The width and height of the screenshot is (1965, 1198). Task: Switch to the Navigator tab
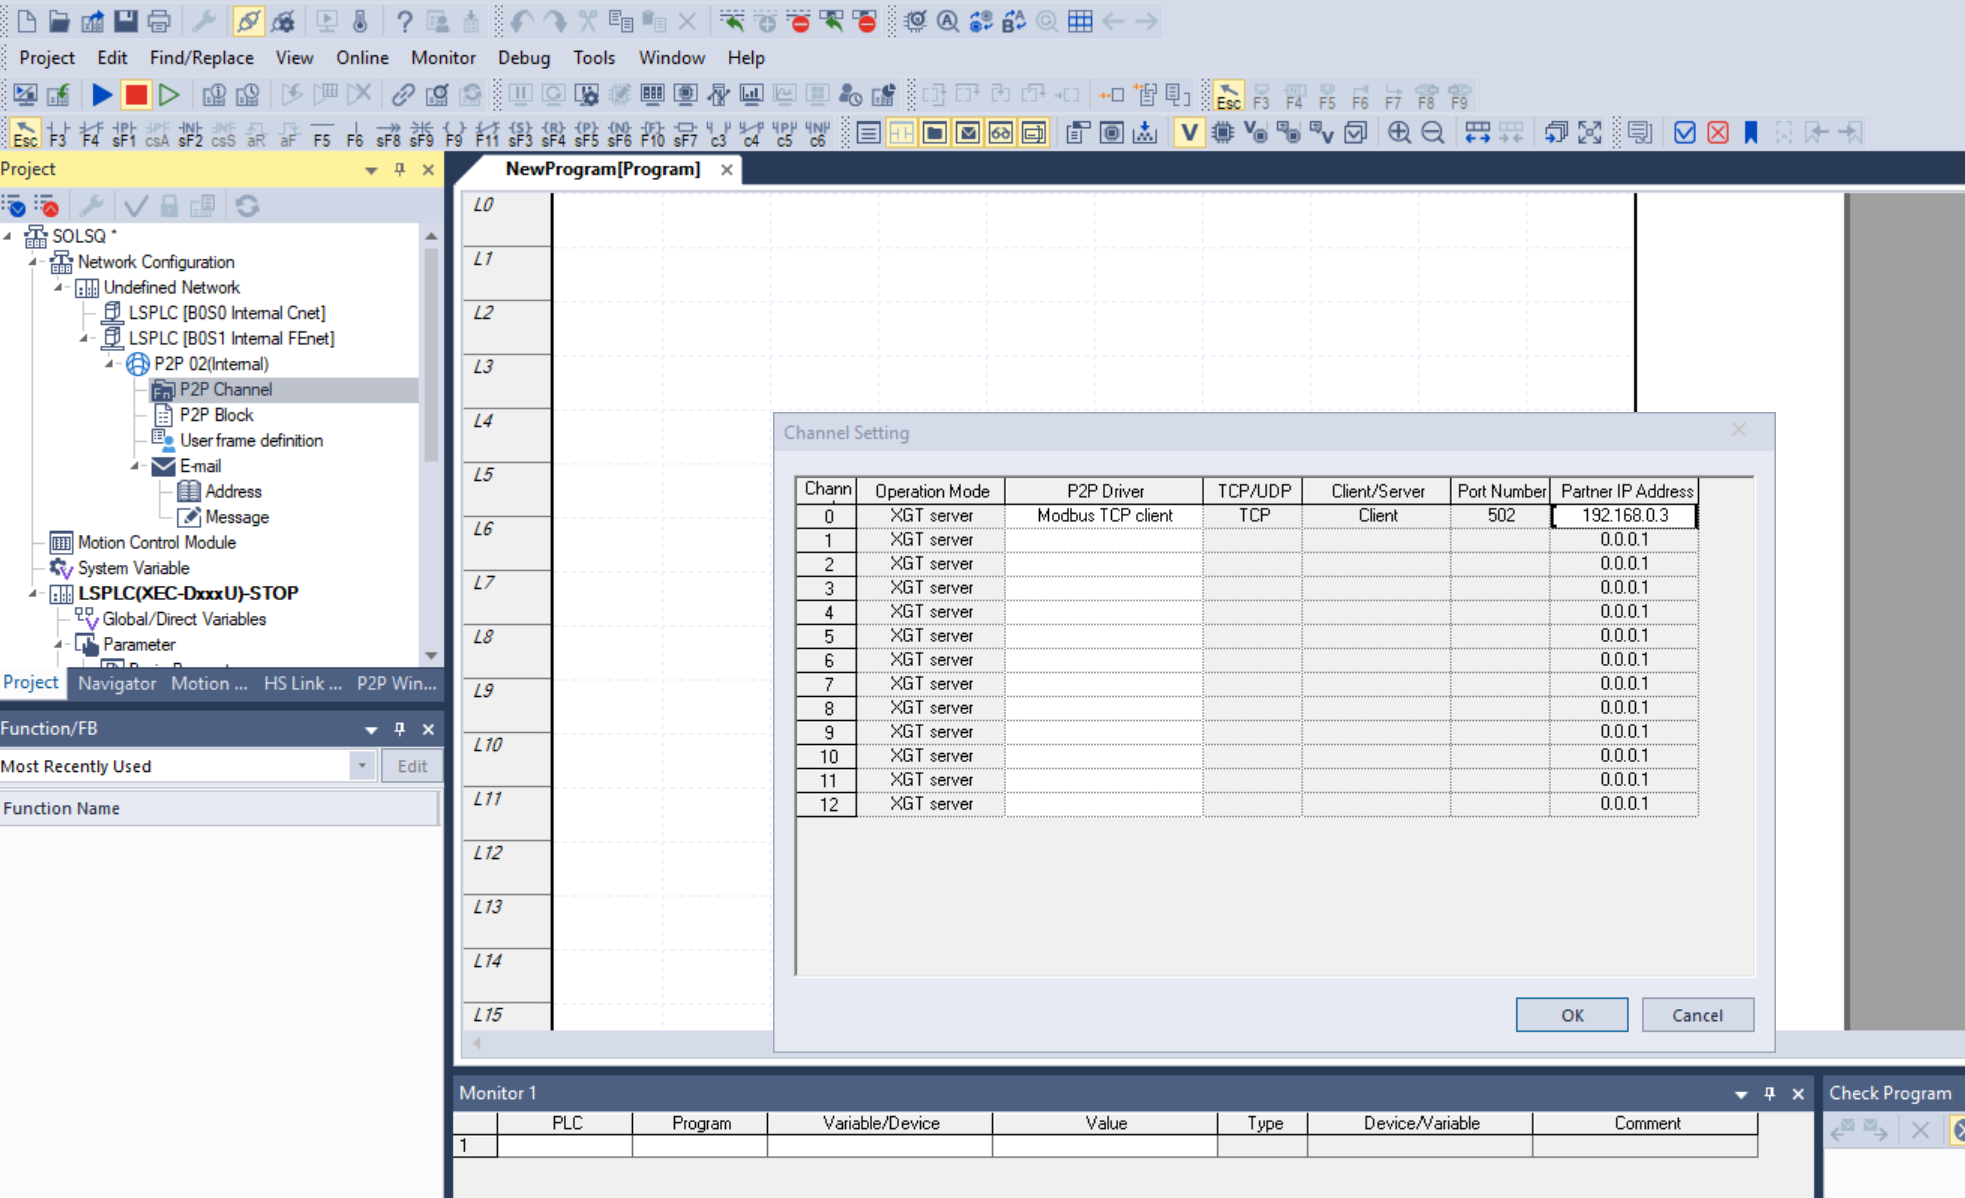tap(116, 683)
